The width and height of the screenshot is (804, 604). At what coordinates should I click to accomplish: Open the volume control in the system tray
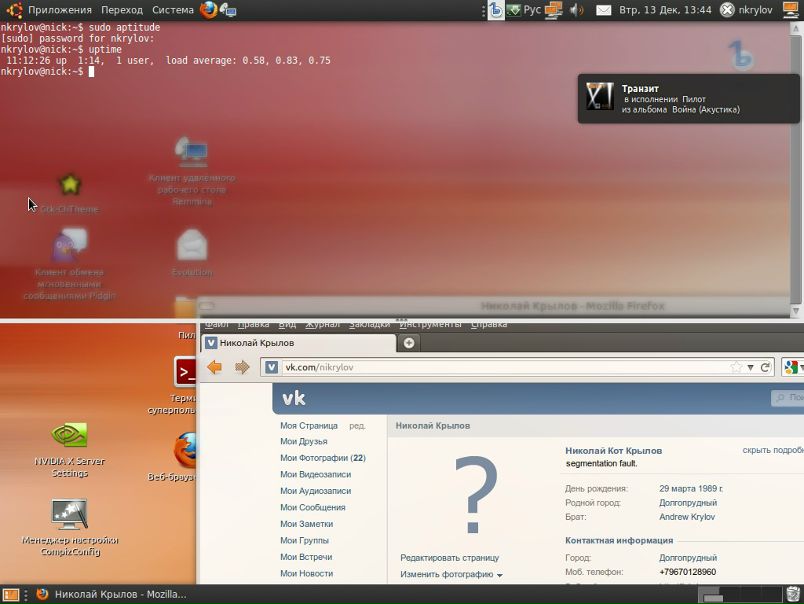tap(577, 10)
